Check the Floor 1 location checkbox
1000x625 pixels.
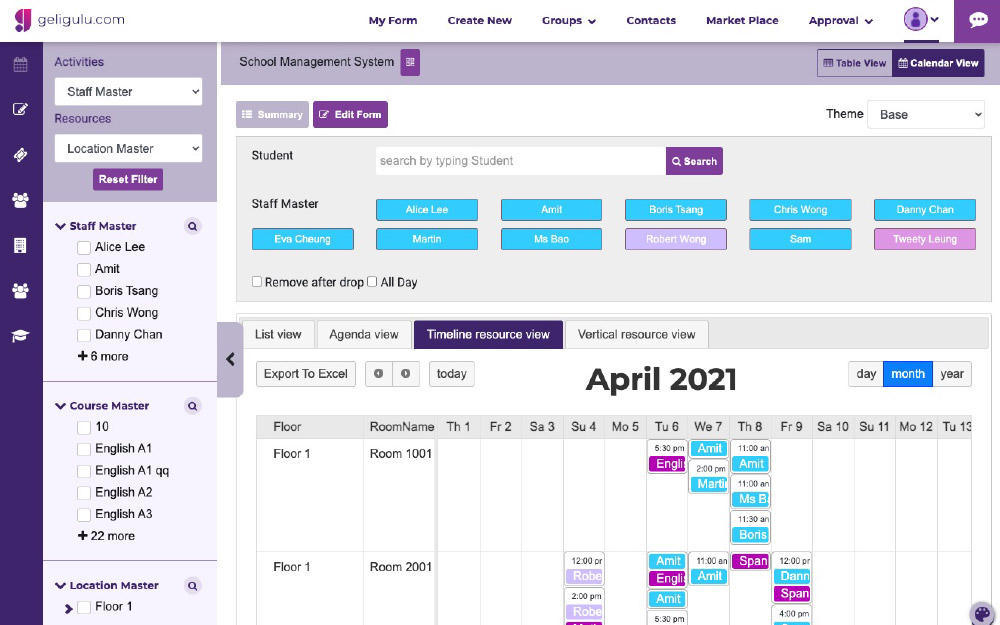click(x=84, y=607)
